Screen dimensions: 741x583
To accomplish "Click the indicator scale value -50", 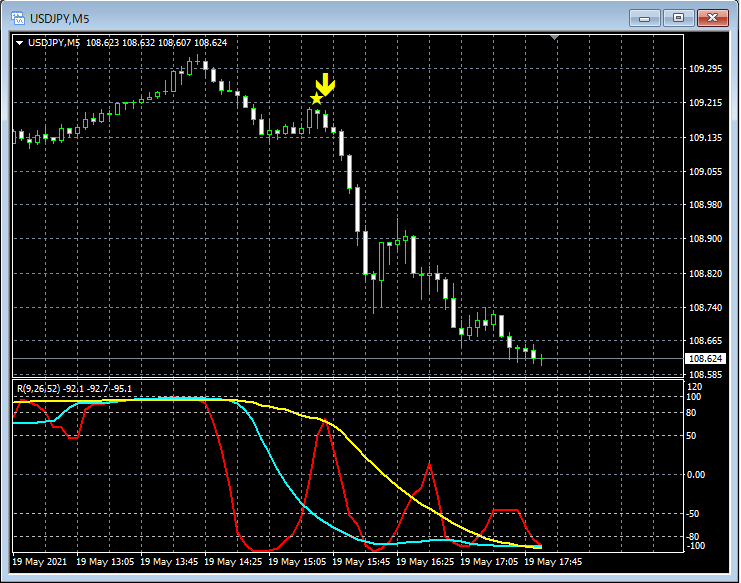I will click(692, 514).
